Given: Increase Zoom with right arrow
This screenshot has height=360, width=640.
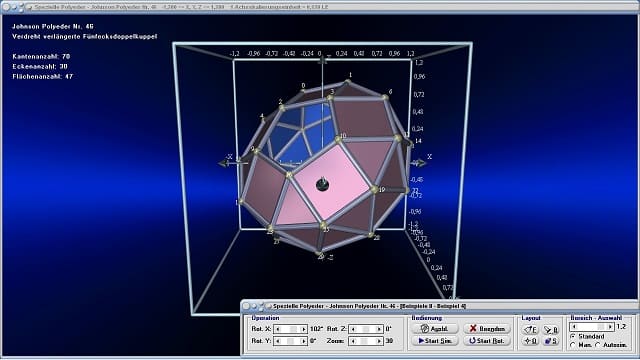Looking at the screenshot, I should click(x=379, y=341).
